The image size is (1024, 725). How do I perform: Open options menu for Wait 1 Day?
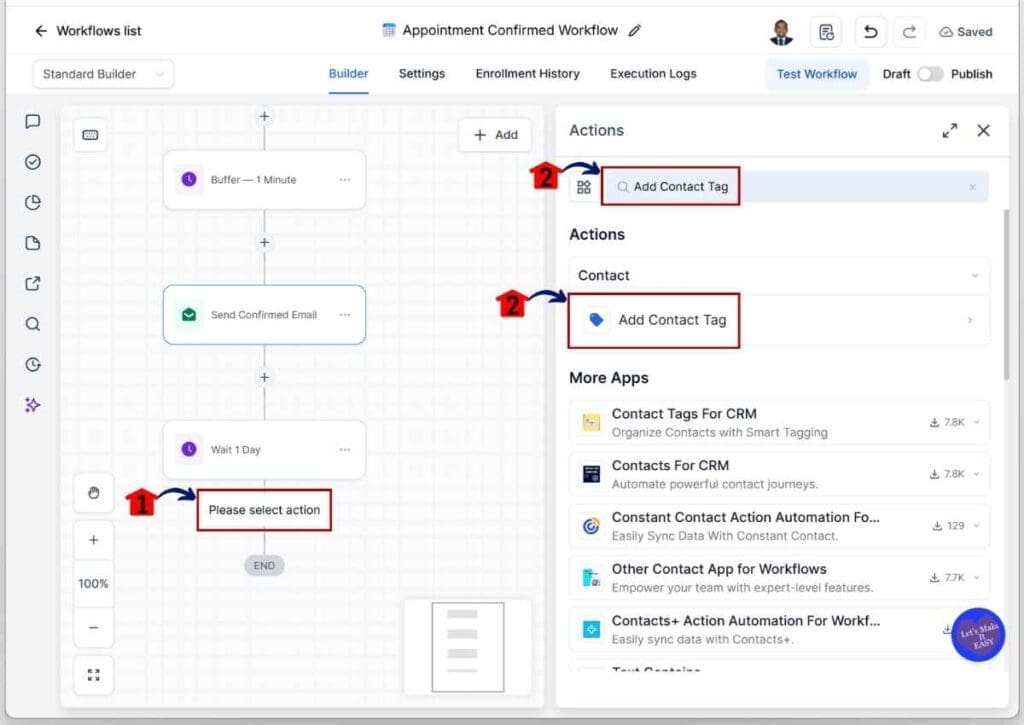[x=345, y=450]
